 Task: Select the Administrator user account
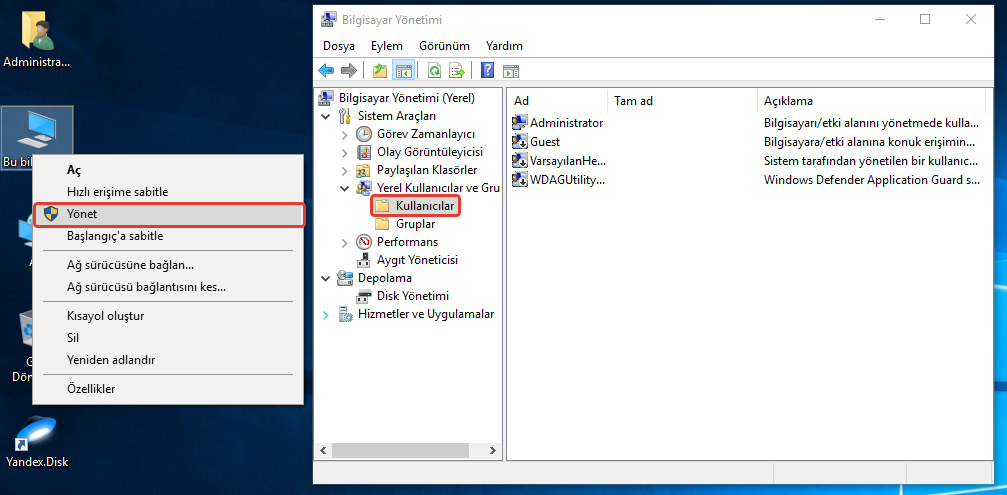pyautogui.click(x=565, y=123)
